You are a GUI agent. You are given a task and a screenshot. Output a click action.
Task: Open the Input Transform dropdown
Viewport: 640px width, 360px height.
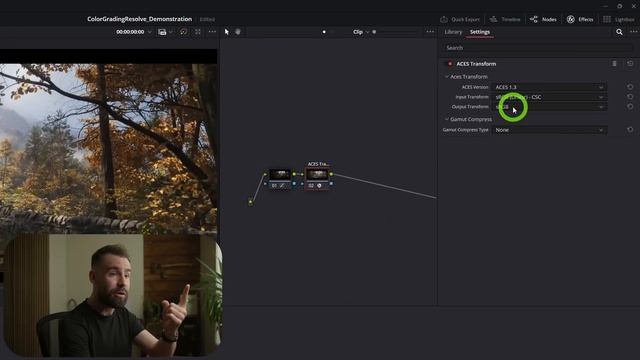coord(549,97)
